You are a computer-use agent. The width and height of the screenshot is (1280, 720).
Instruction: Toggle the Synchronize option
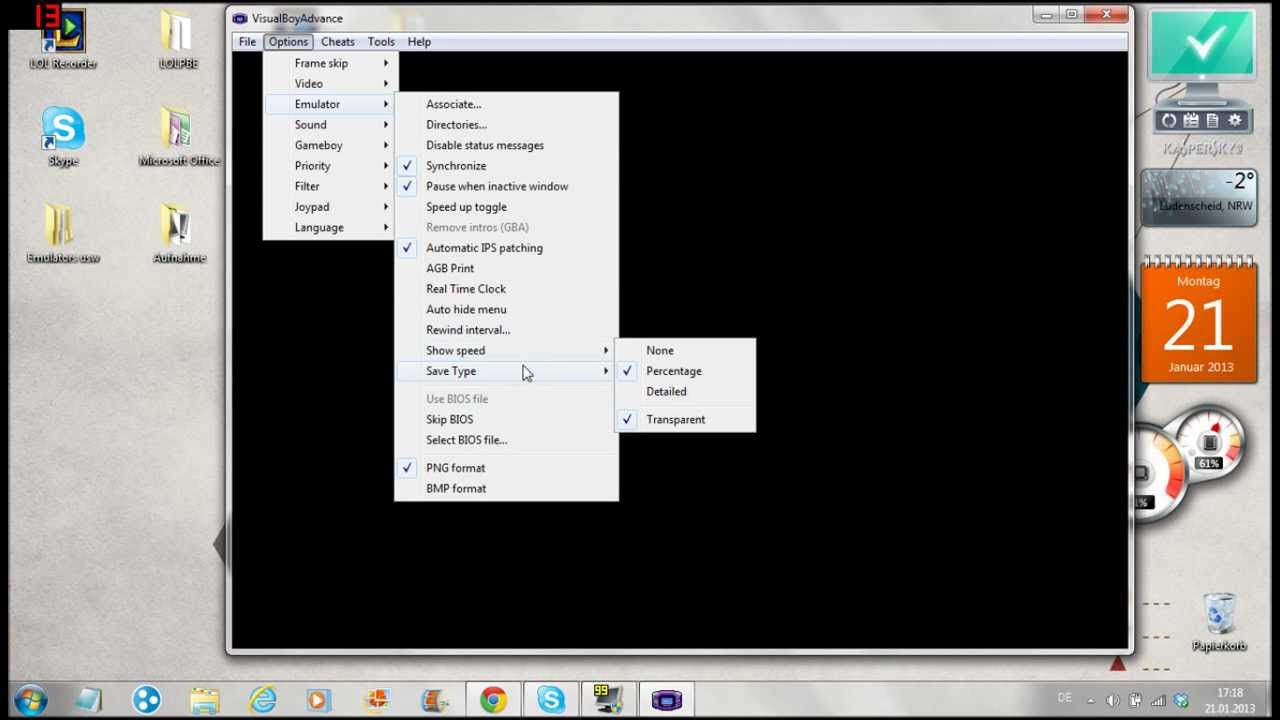[506, 166]
